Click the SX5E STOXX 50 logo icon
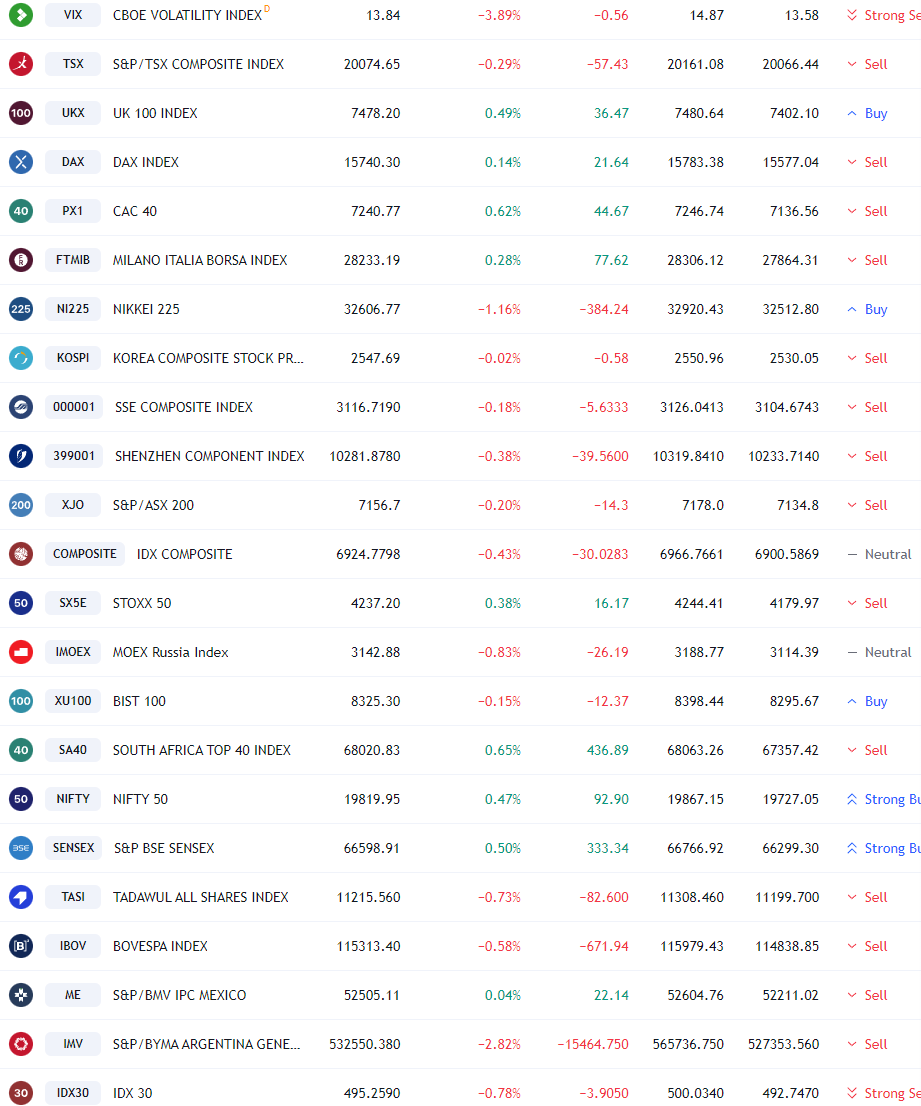Viewport: 921px width, 1106px height. (x=21, y=603)
